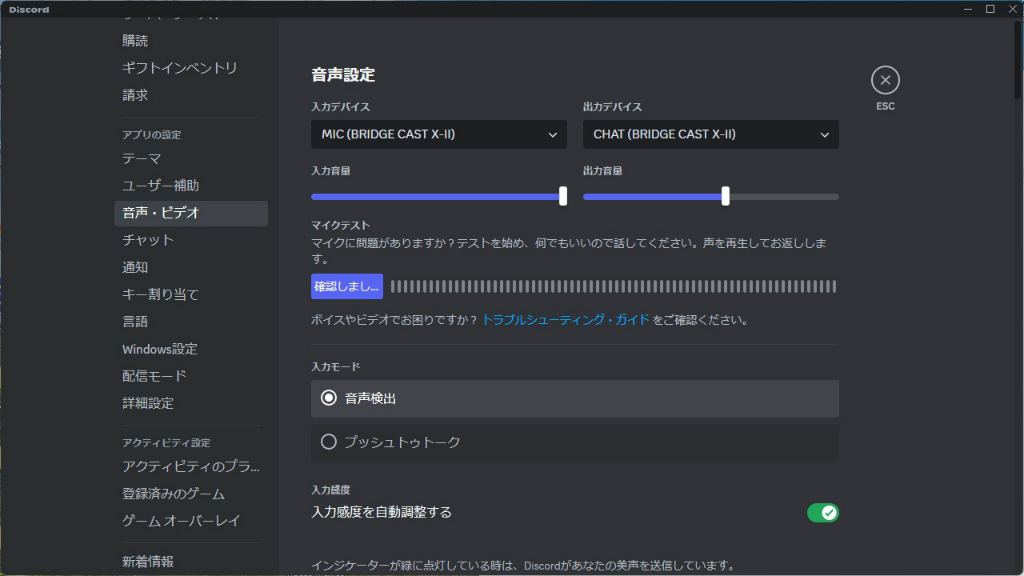This screenshot has height=576, width=1024.
Task: Open the 出力デバイス CHAT dropdown
Action: coord(711,135)
